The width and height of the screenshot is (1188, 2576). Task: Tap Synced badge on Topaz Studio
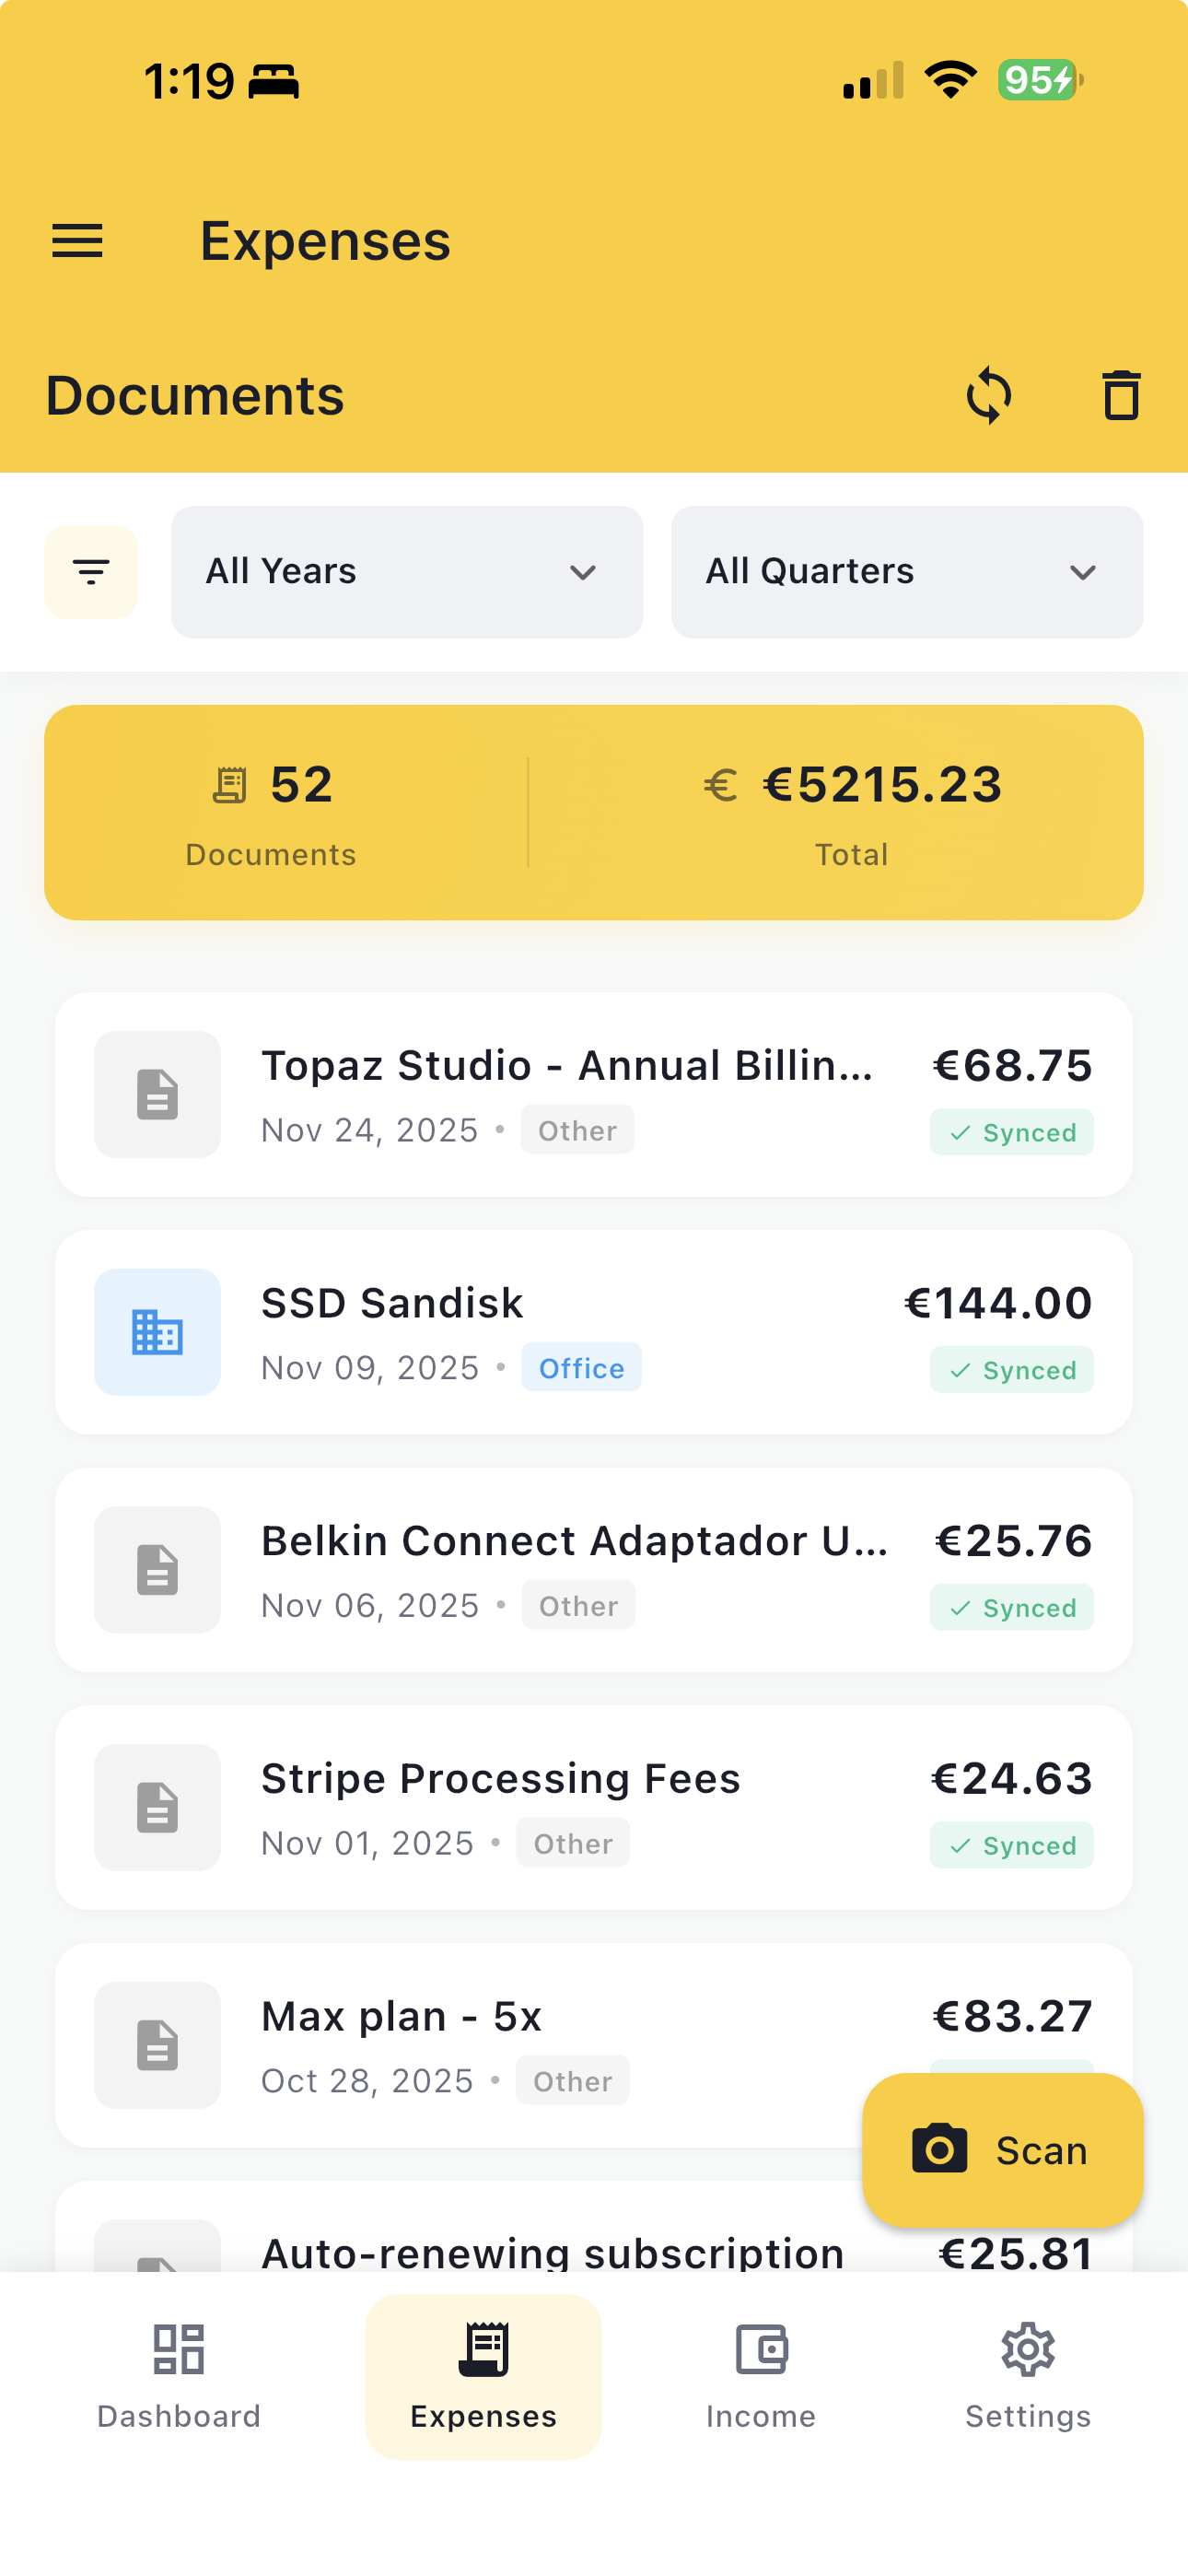pyautogui.click(x=1011, y=1133)
